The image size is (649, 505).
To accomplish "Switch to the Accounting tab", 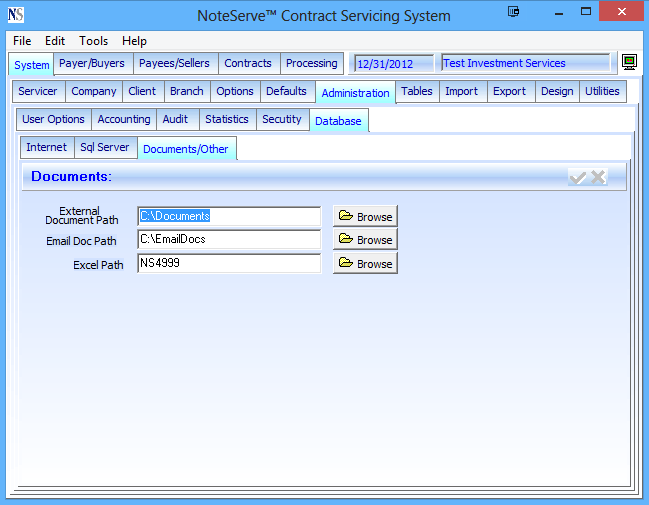I will [124, 119].
